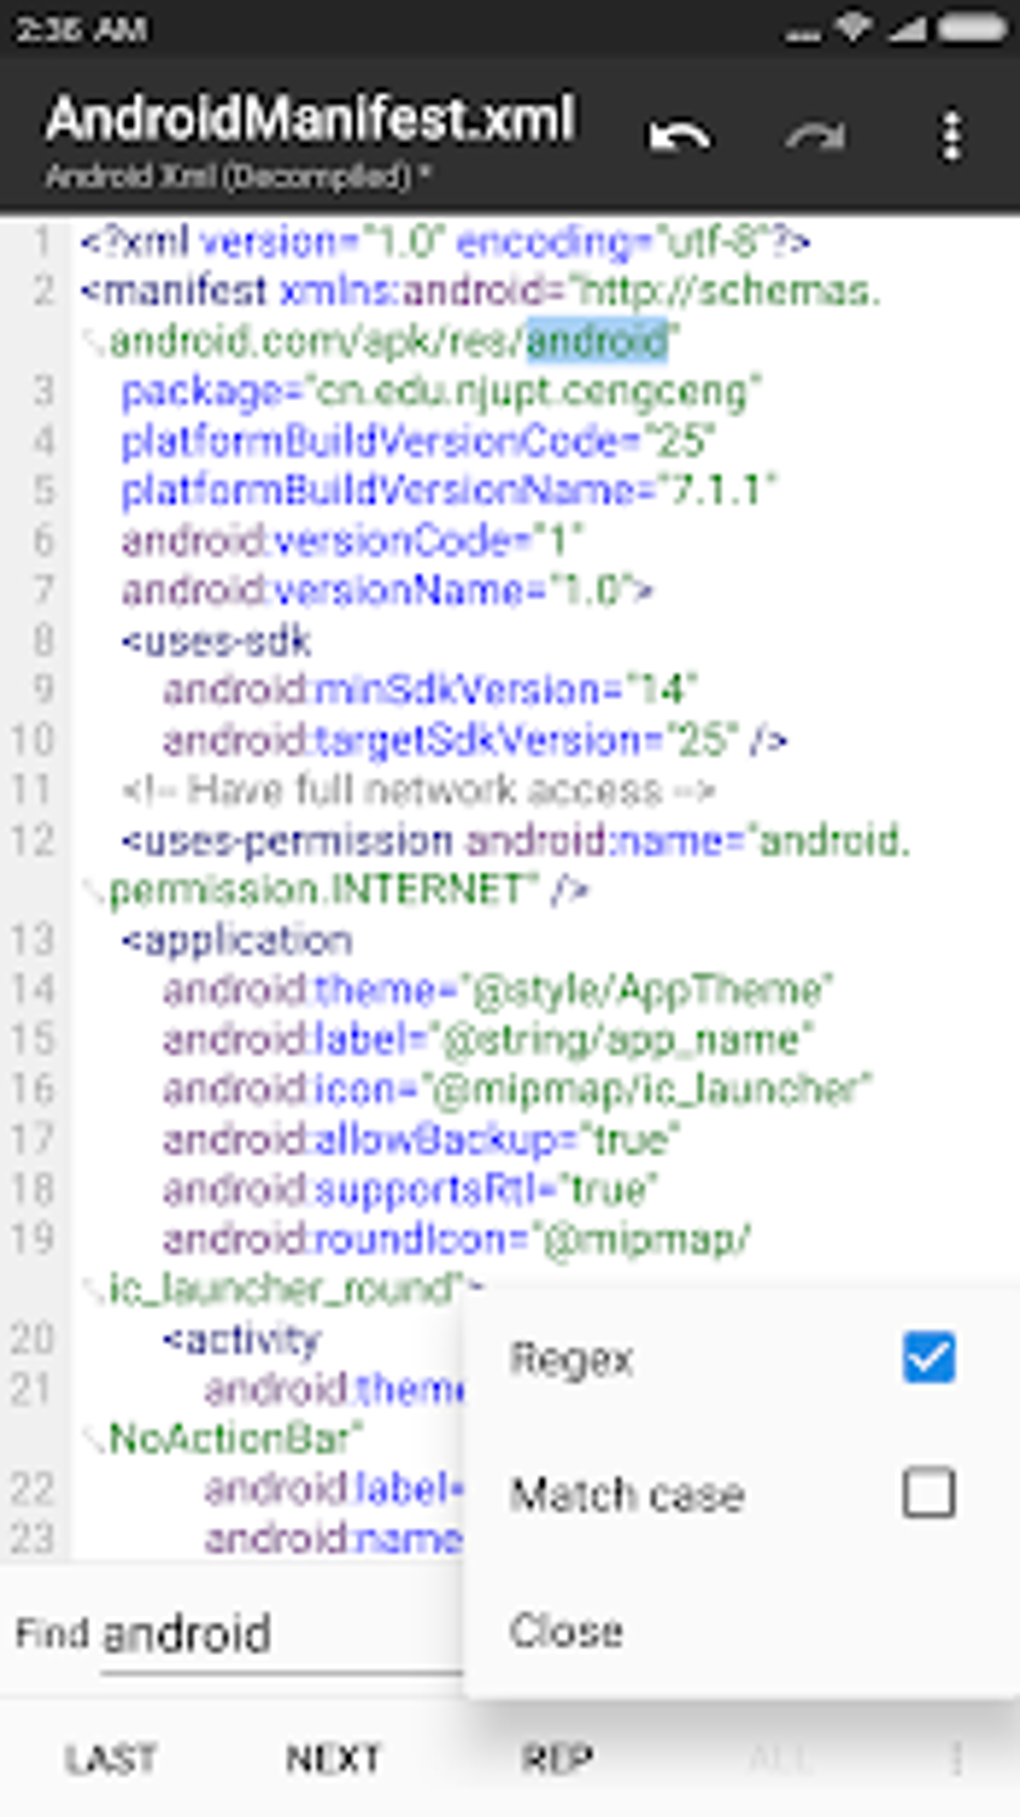
Task: Tap the <application tag on line 13
Action: click(x=237, y=940)
